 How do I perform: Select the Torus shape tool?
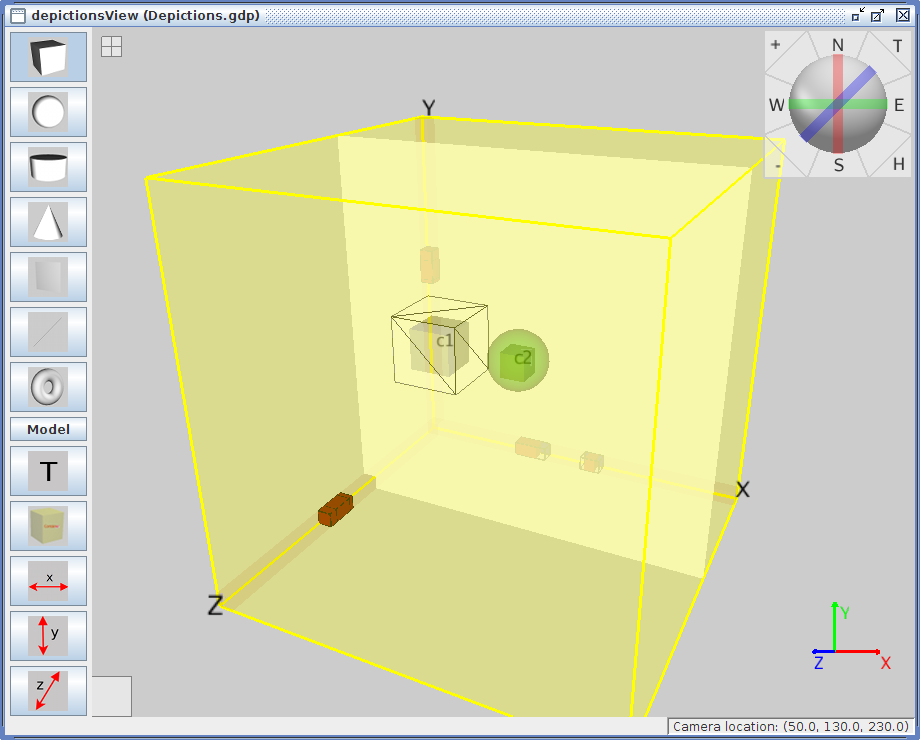48,387
